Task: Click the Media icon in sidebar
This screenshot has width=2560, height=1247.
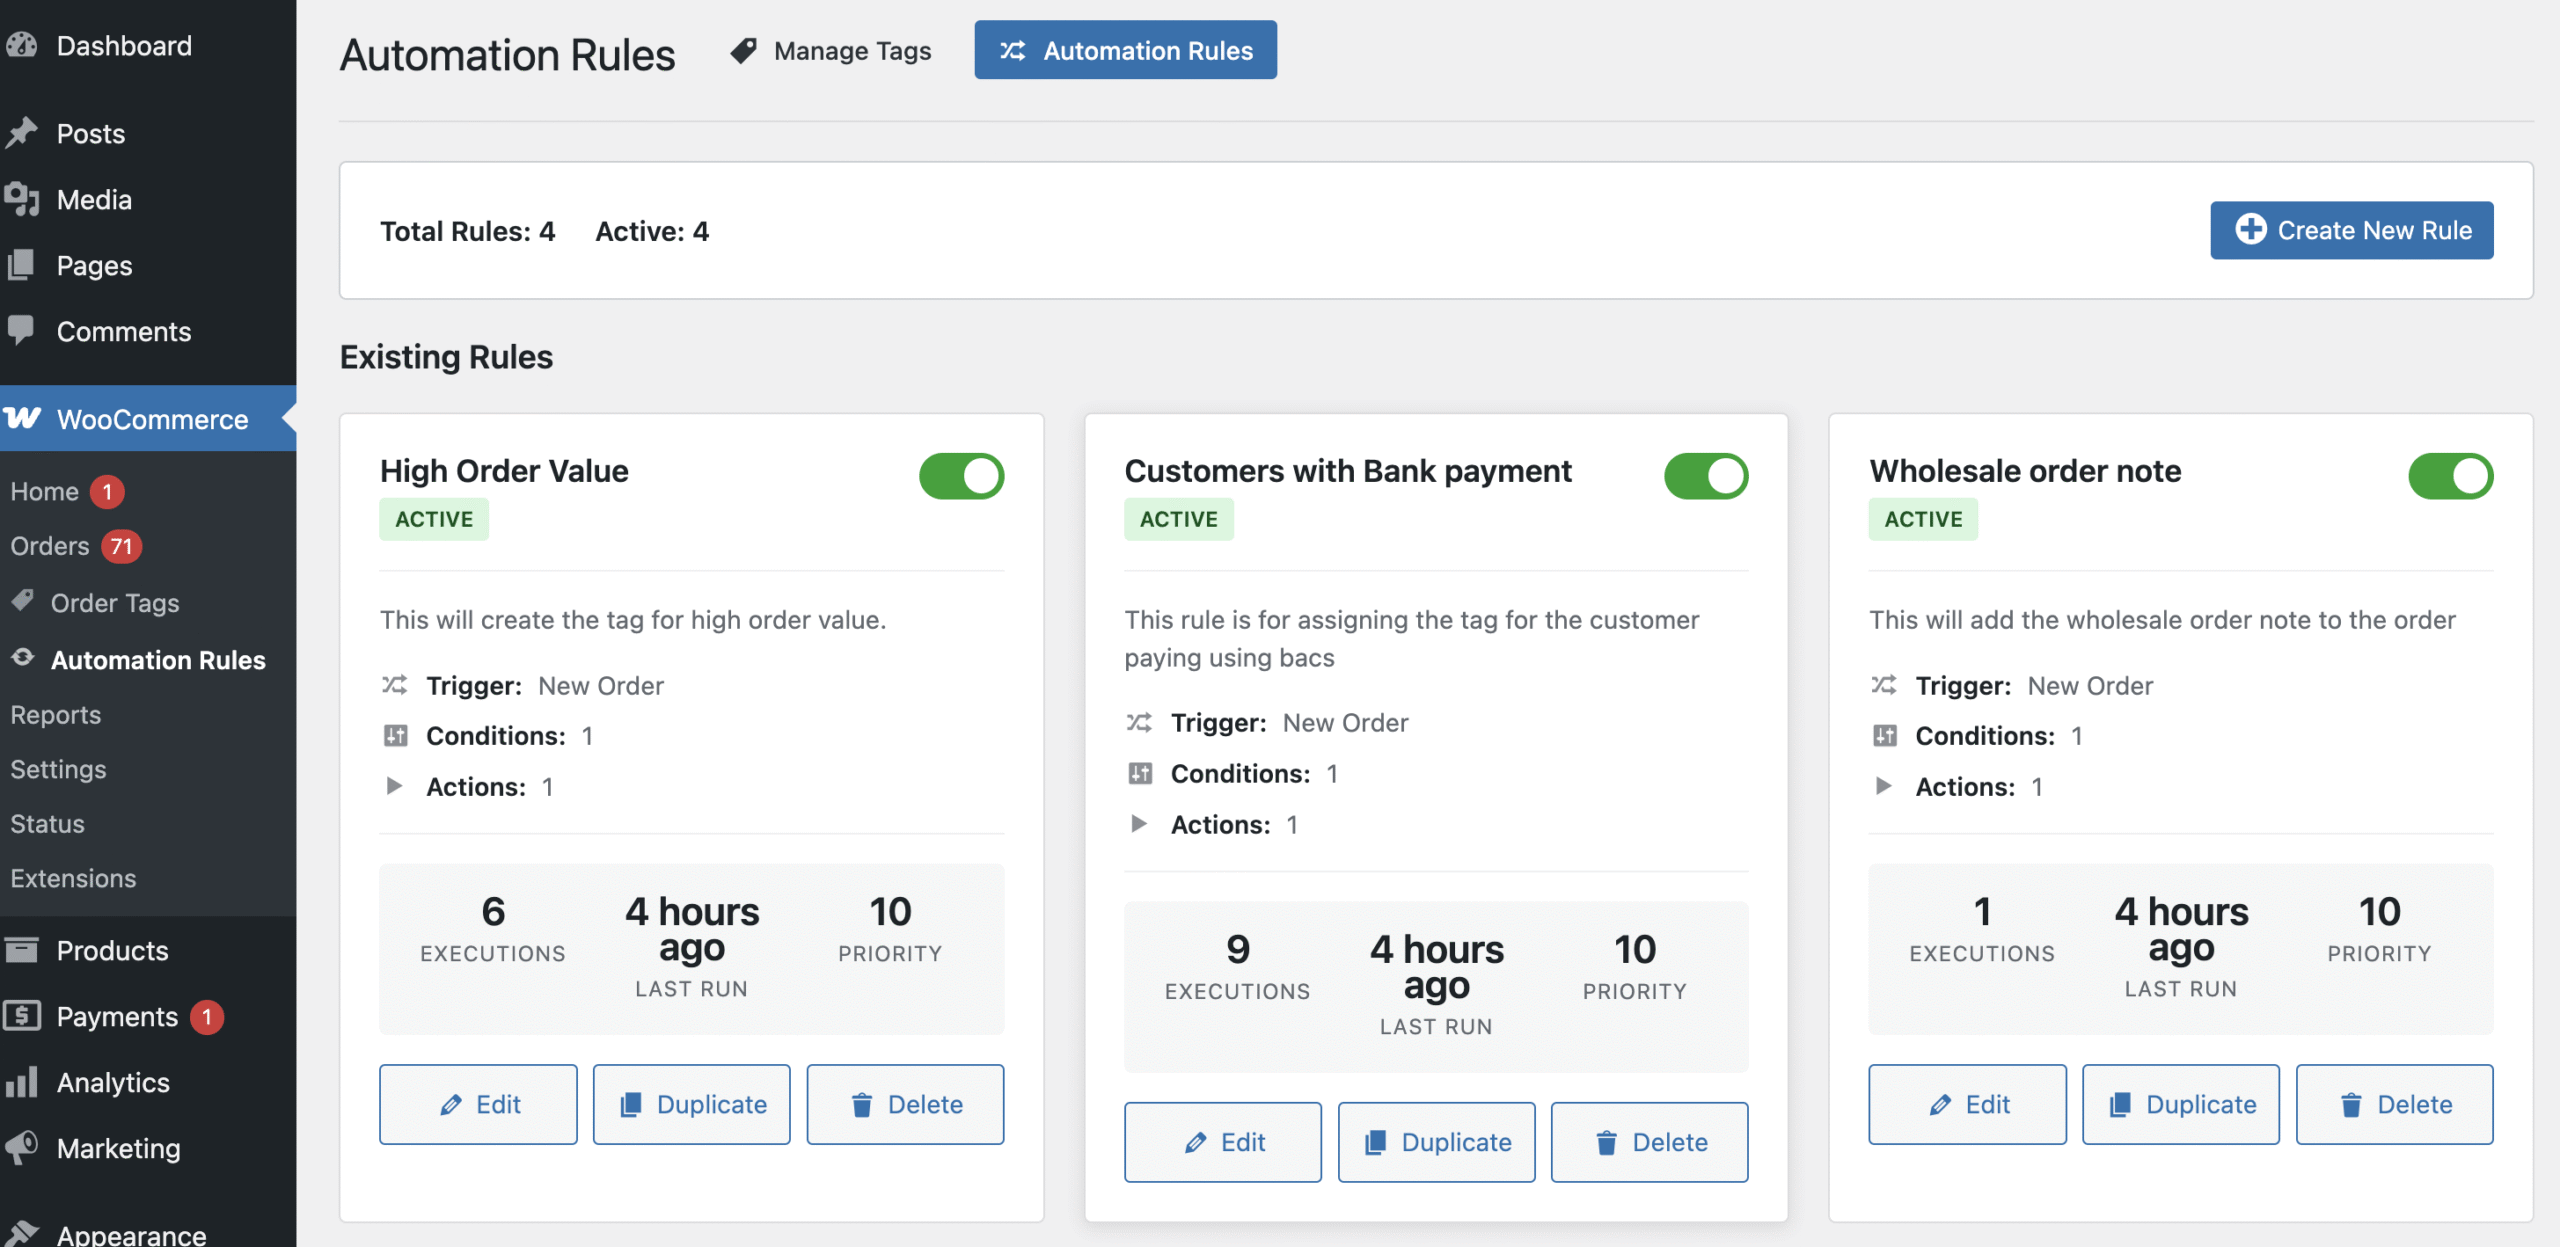Action: pos(22,199)
